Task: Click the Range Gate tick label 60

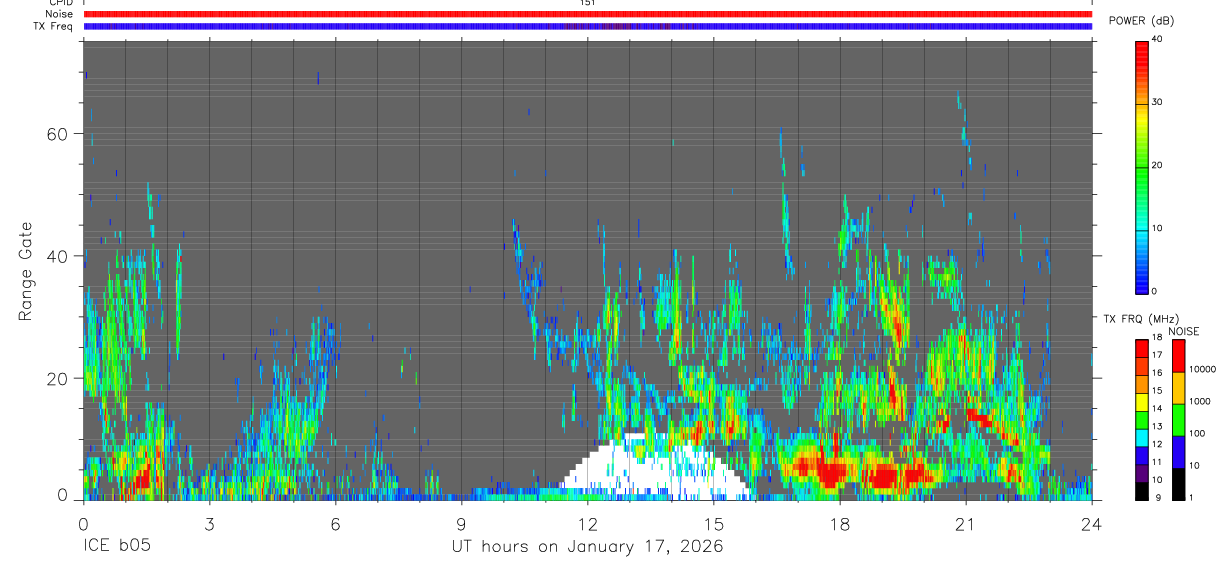Action: tap(58, 133)
